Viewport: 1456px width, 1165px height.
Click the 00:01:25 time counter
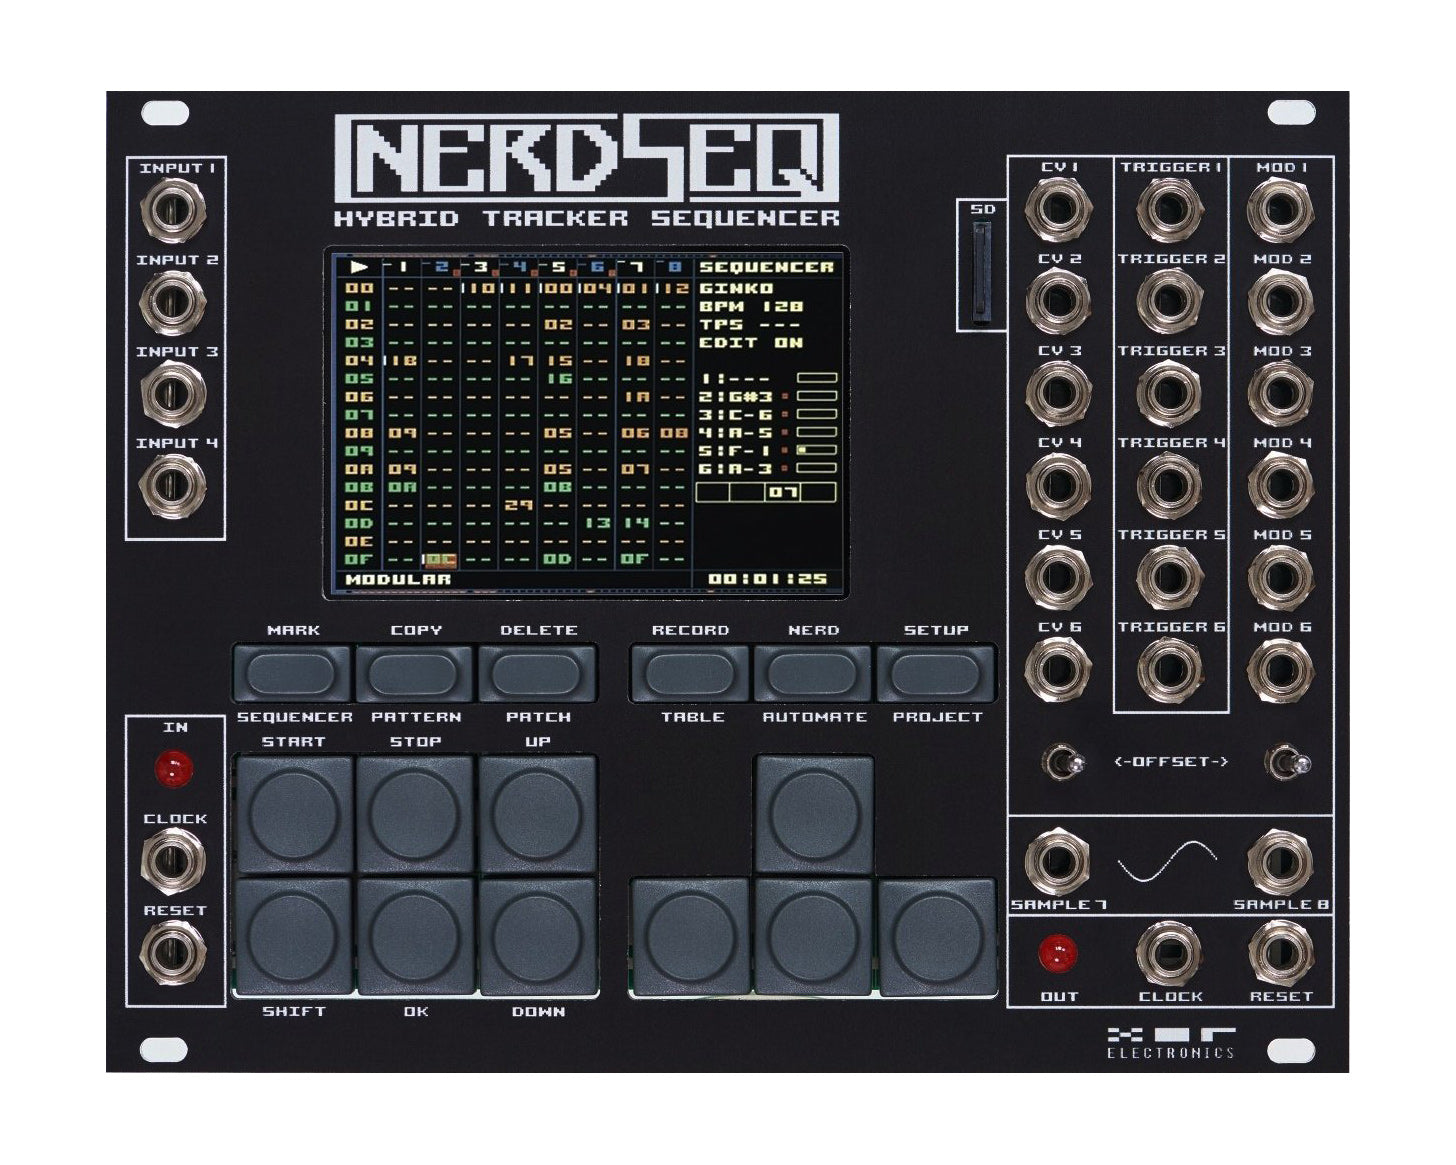pyautogui.click(x=769, y=578)
